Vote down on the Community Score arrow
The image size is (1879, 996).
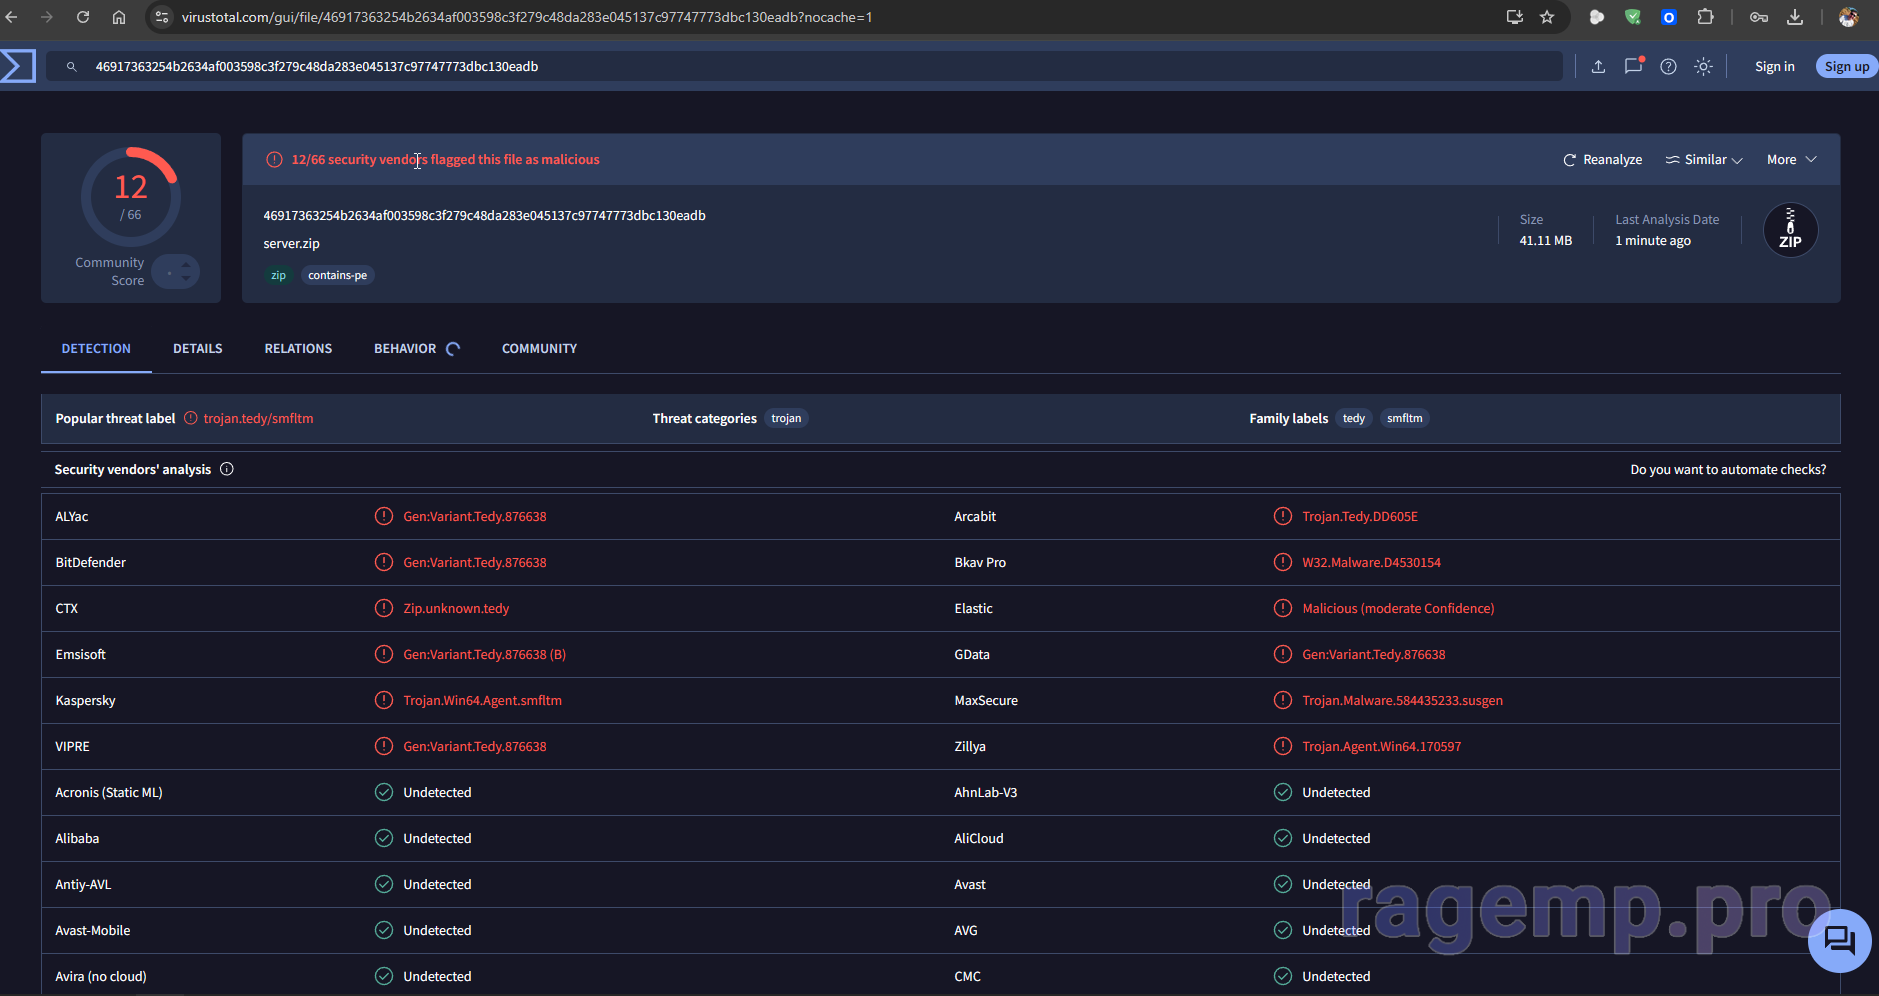click(x=186, y=278)
